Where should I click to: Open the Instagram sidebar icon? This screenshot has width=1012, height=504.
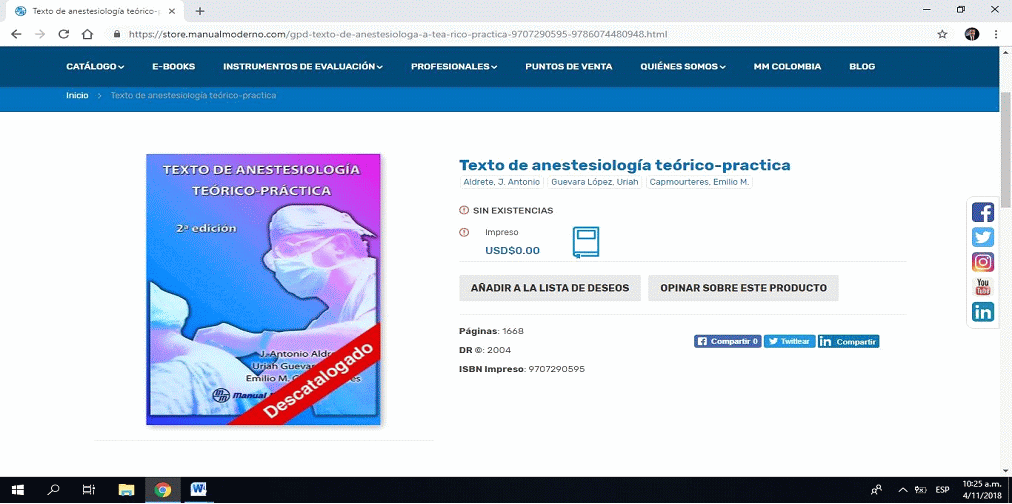(983, 262)
